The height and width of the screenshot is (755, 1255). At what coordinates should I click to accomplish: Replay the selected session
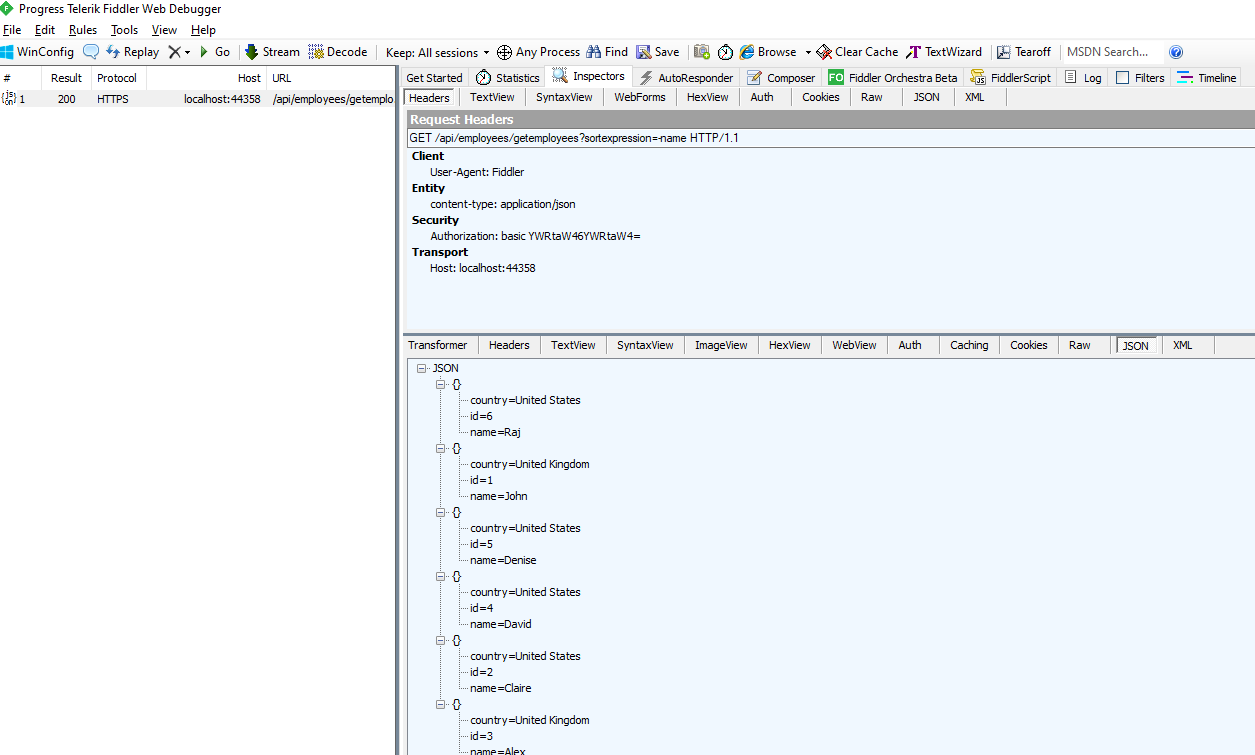tap(133, 52)
